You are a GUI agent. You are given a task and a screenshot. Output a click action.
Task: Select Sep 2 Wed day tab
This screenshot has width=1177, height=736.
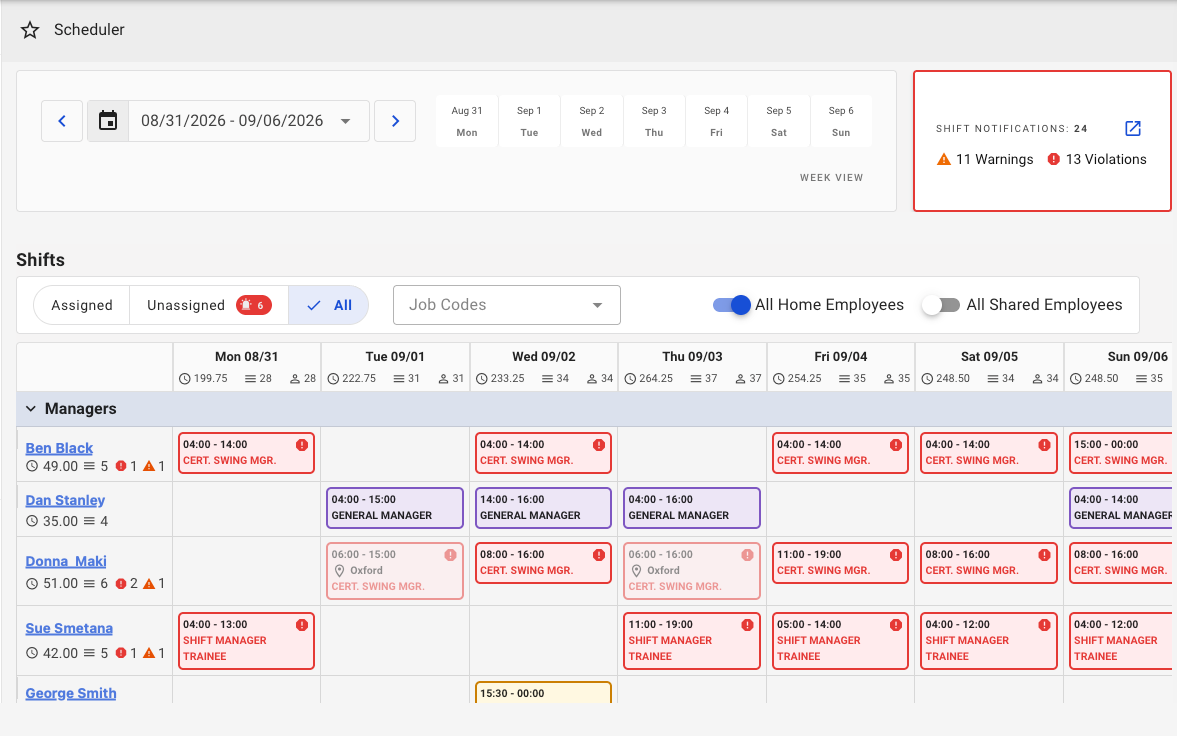click(592, 121)
